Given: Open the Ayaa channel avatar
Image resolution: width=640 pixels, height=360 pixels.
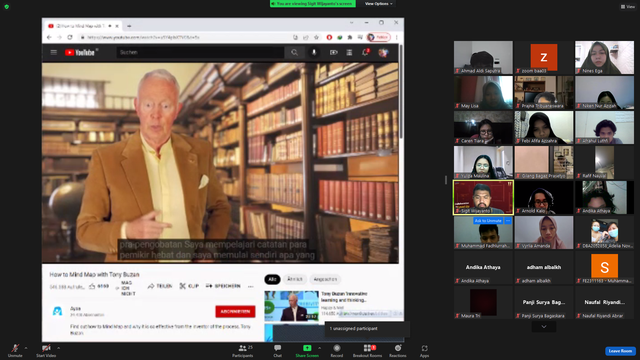Looking at the screenshot, I should pyautogui.click(x=58, y=311).
